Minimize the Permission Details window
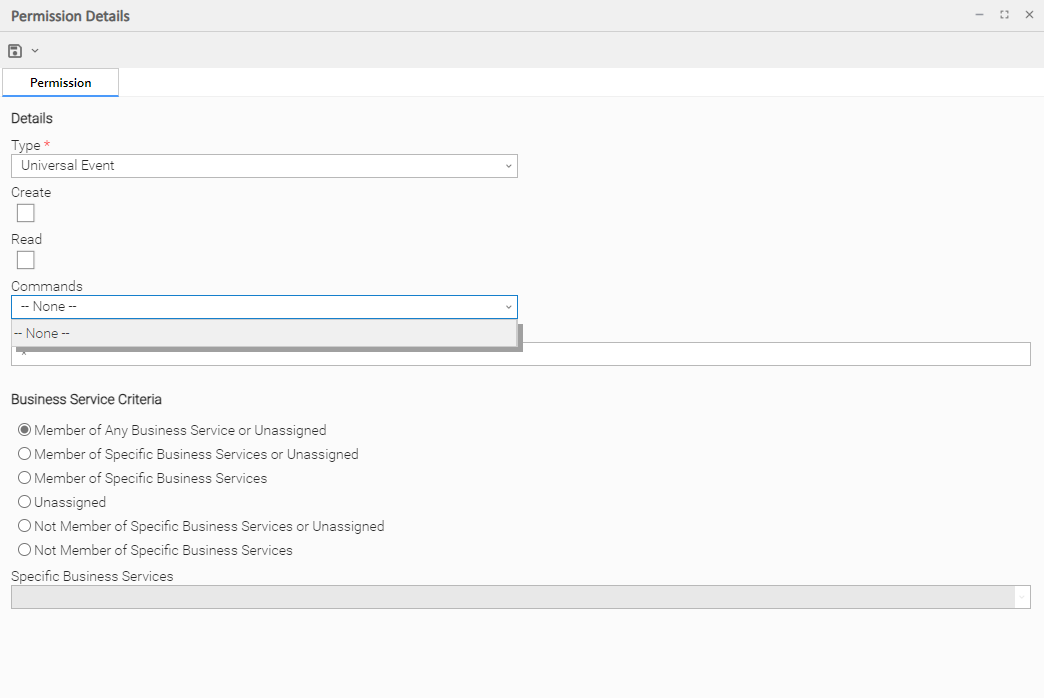The width and height of the screenshot is (1044, 698). click(979, 15)
